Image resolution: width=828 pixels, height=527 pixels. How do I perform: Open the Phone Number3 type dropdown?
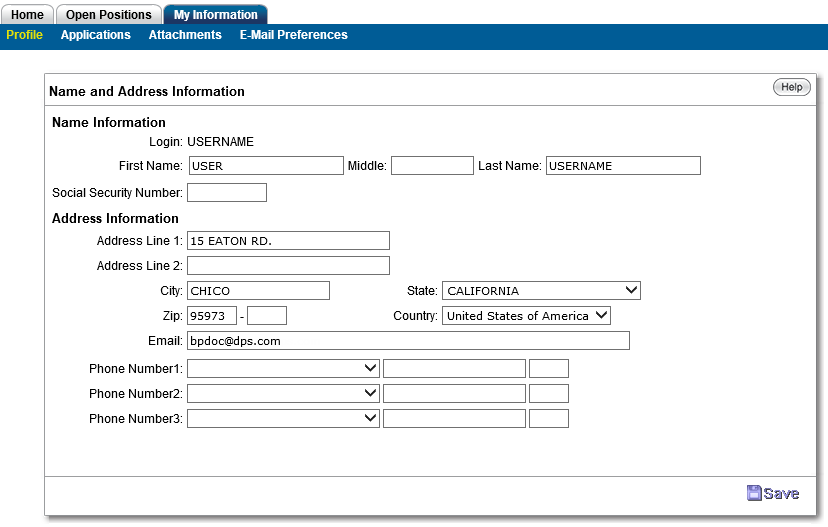283,419
